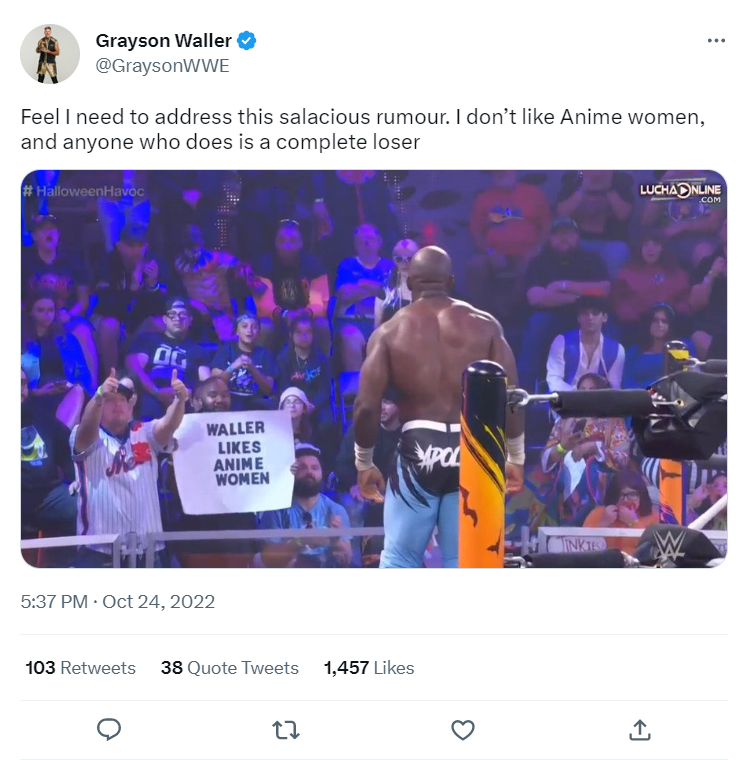Click the WWE logo on the turnbuckle
748x760 pixels.
(670, 545)
